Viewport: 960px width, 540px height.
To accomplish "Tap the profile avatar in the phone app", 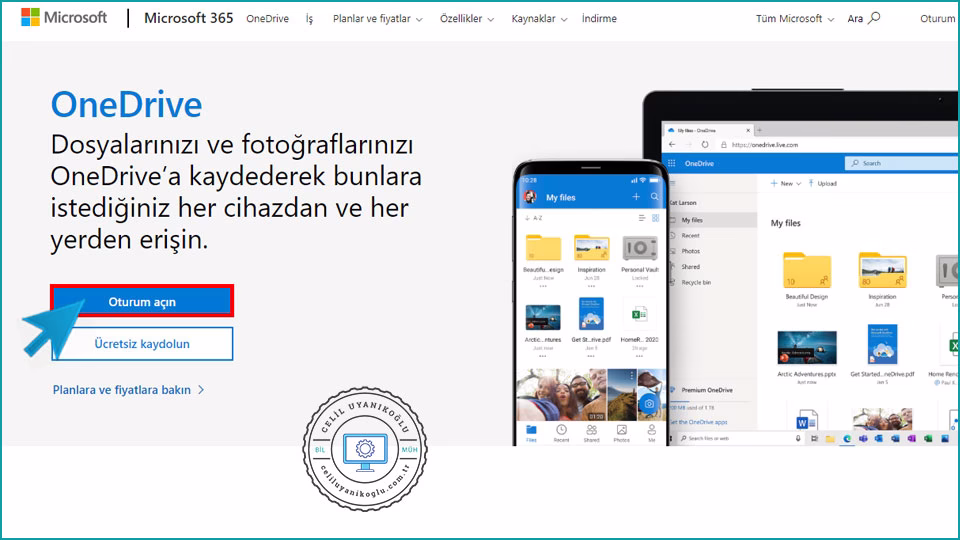I will tap(530, 197).
